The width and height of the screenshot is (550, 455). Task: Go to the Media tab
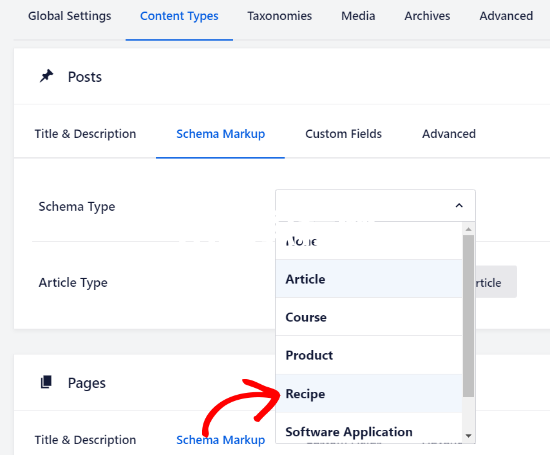(x=358, y=16)
